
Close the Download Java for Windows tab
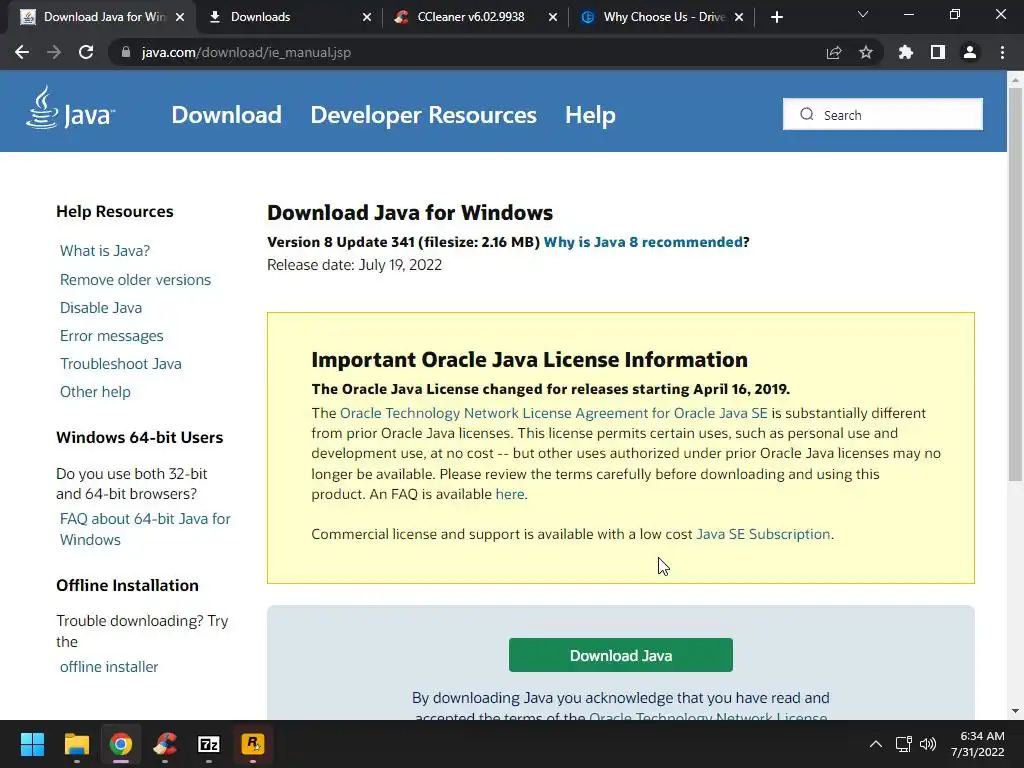[180, 17]
